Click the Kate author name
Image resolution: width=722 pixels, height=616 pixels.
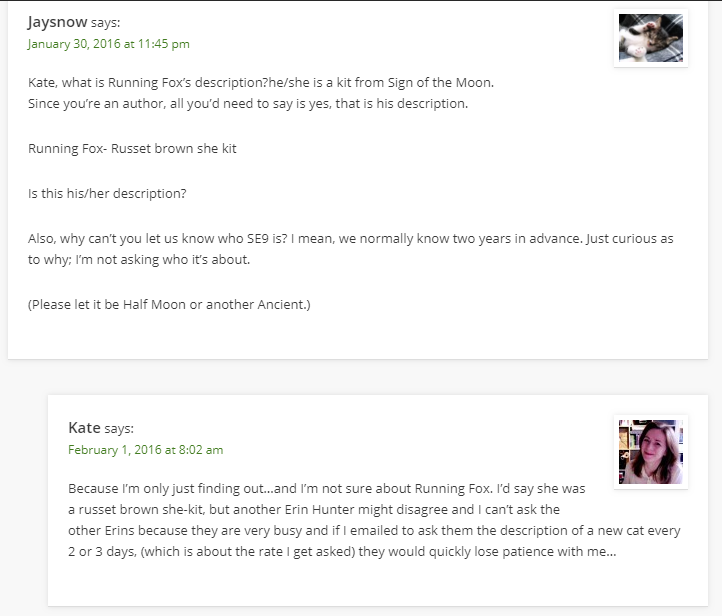click(84, 428)
